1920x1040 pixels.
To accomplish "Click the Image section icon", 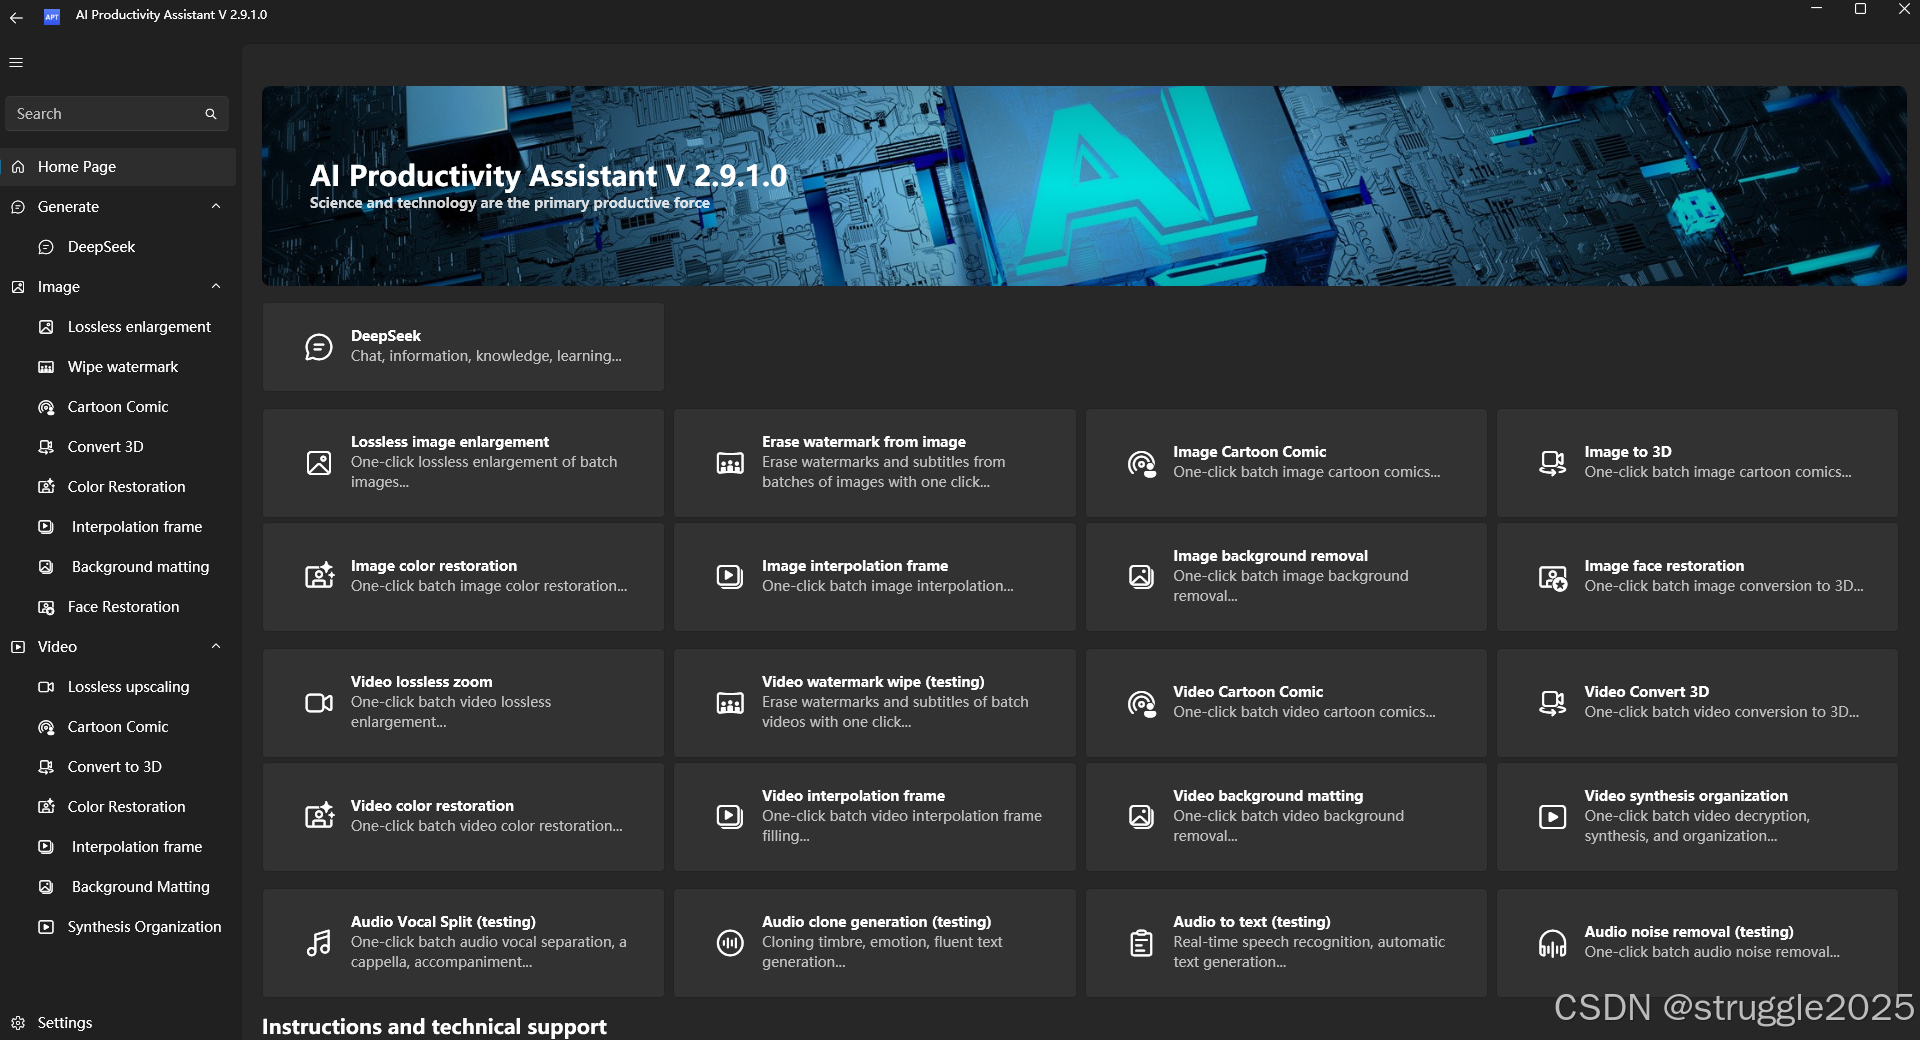I will point(18,287).
